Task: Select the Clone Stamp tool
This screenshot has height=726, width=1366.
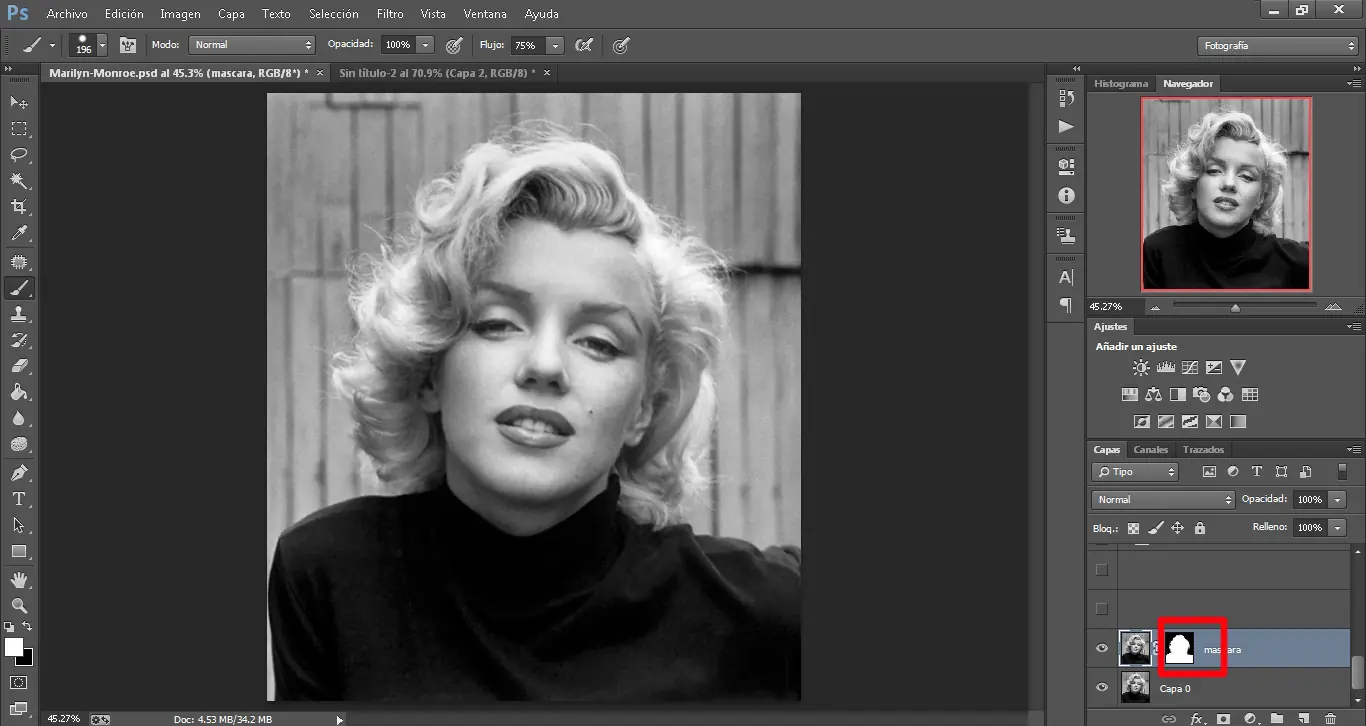Action: 19,314
